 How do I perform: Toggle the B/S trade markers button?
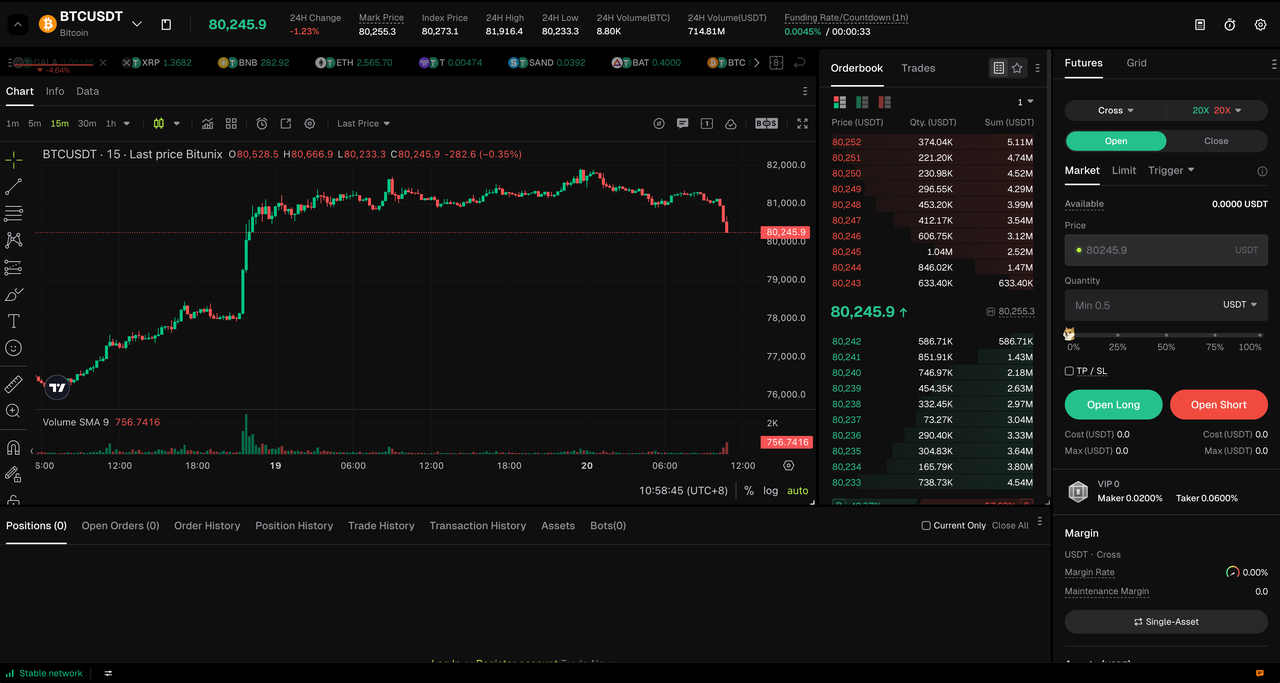766,124
